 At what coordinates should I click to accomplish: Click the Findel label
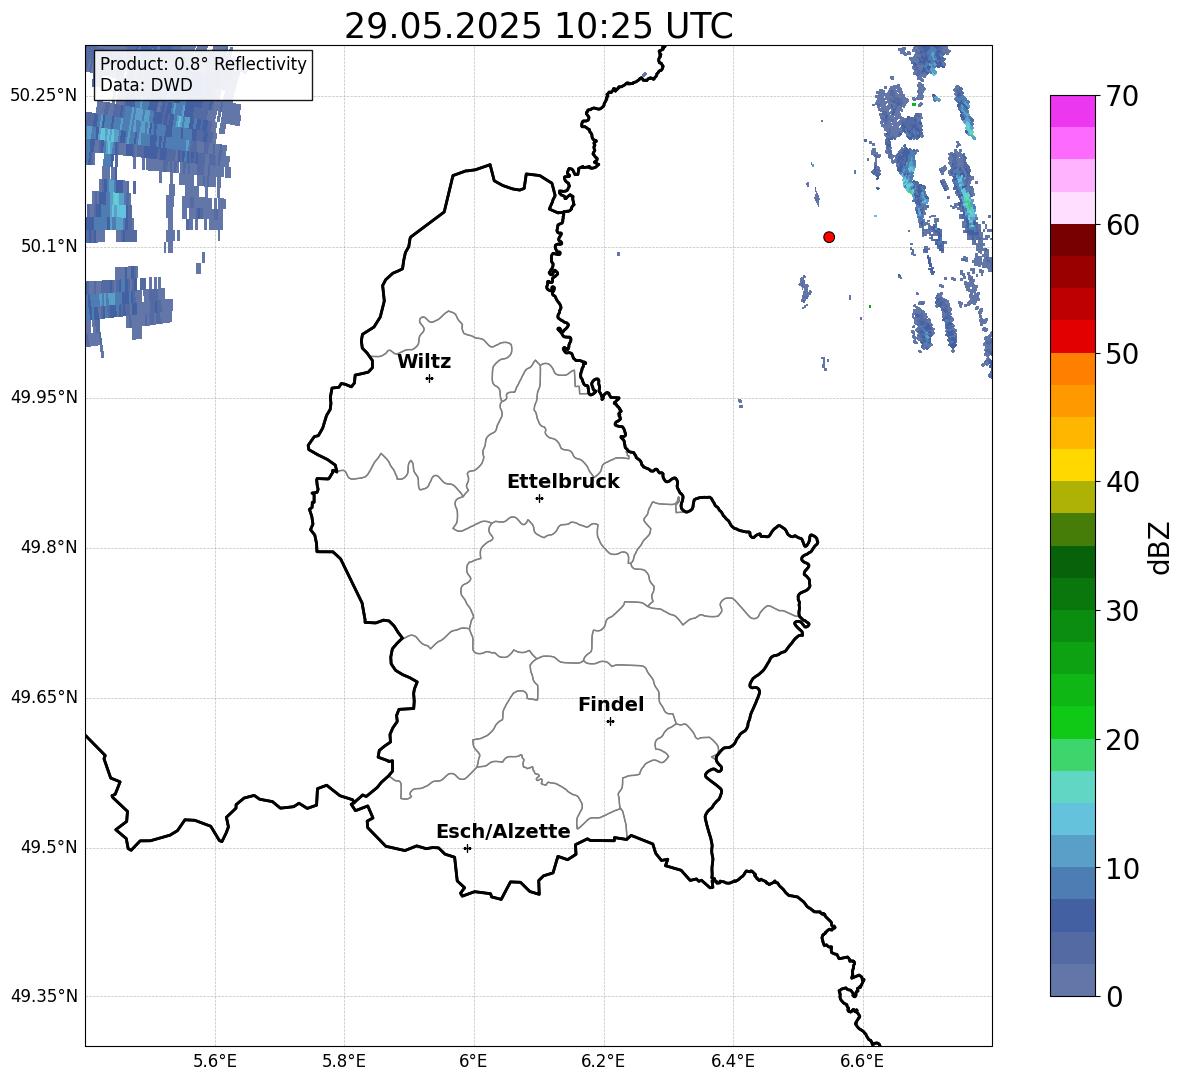(611, 704)
